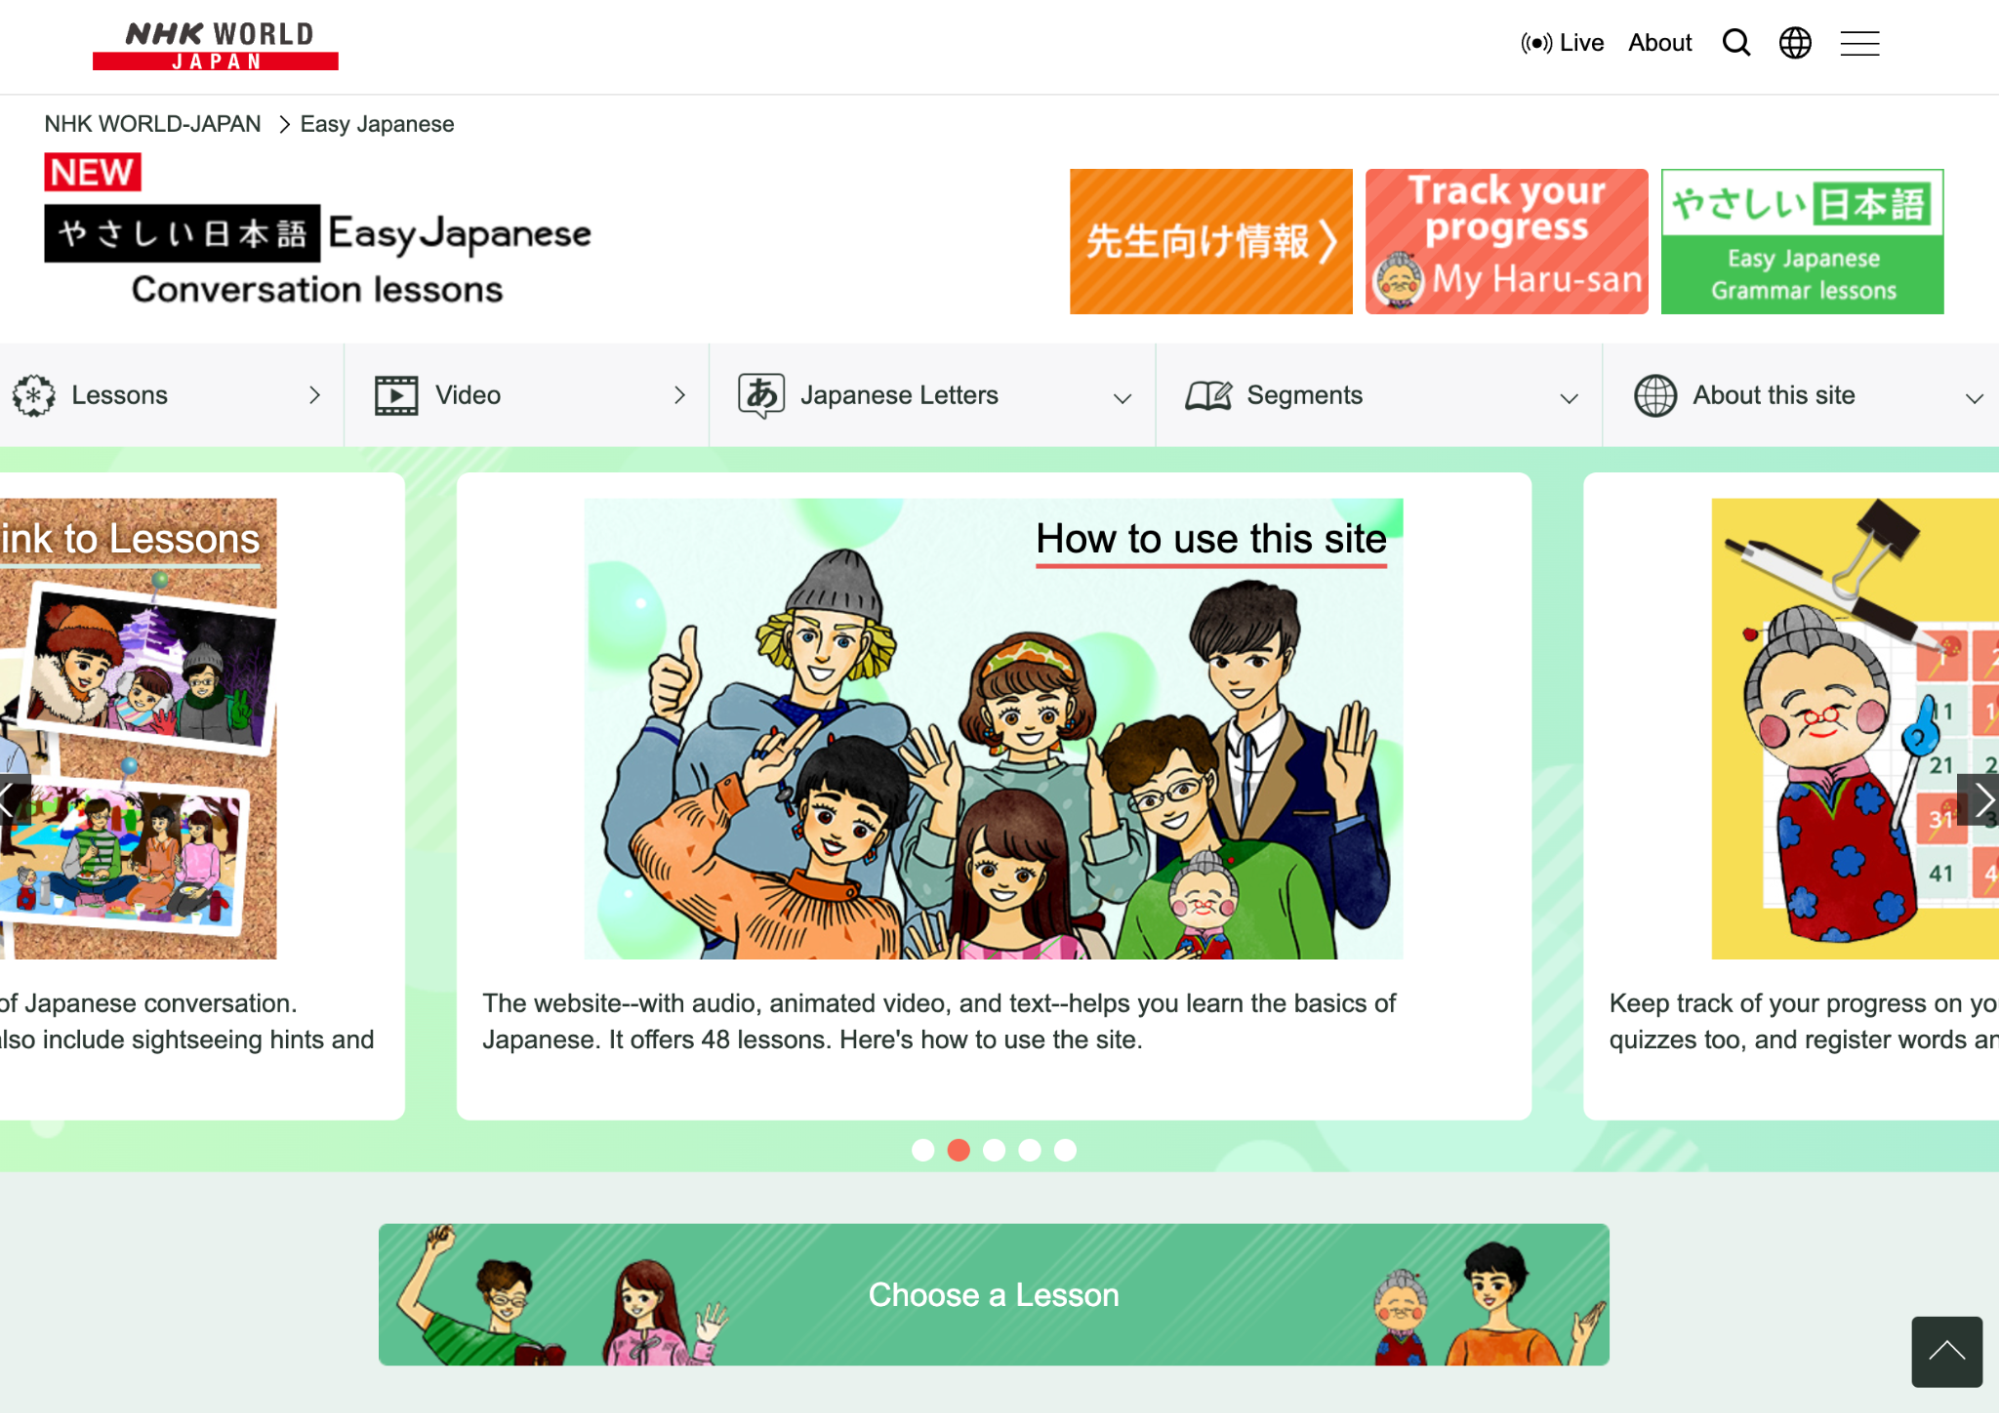The height and width of the screenshot is (1414, 1999).
Task: Go to next carousel slide arrow
Action: pos(1979,799)
